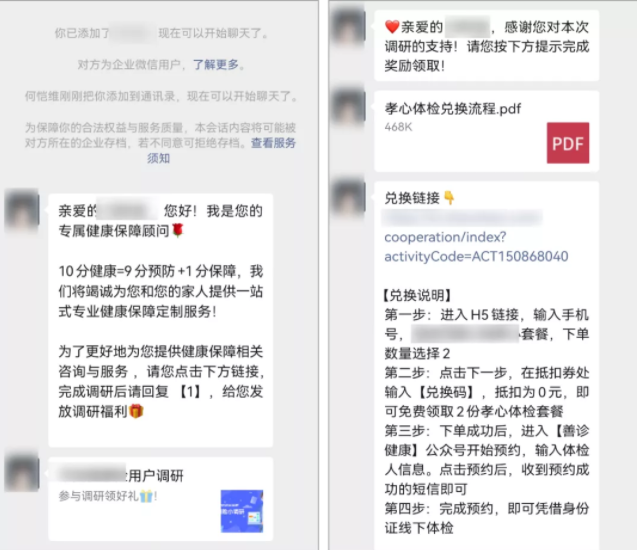Click the pointing-down hand emoji after 兑换链接
This screenshot has width=637, height=550.
point(449,198)
